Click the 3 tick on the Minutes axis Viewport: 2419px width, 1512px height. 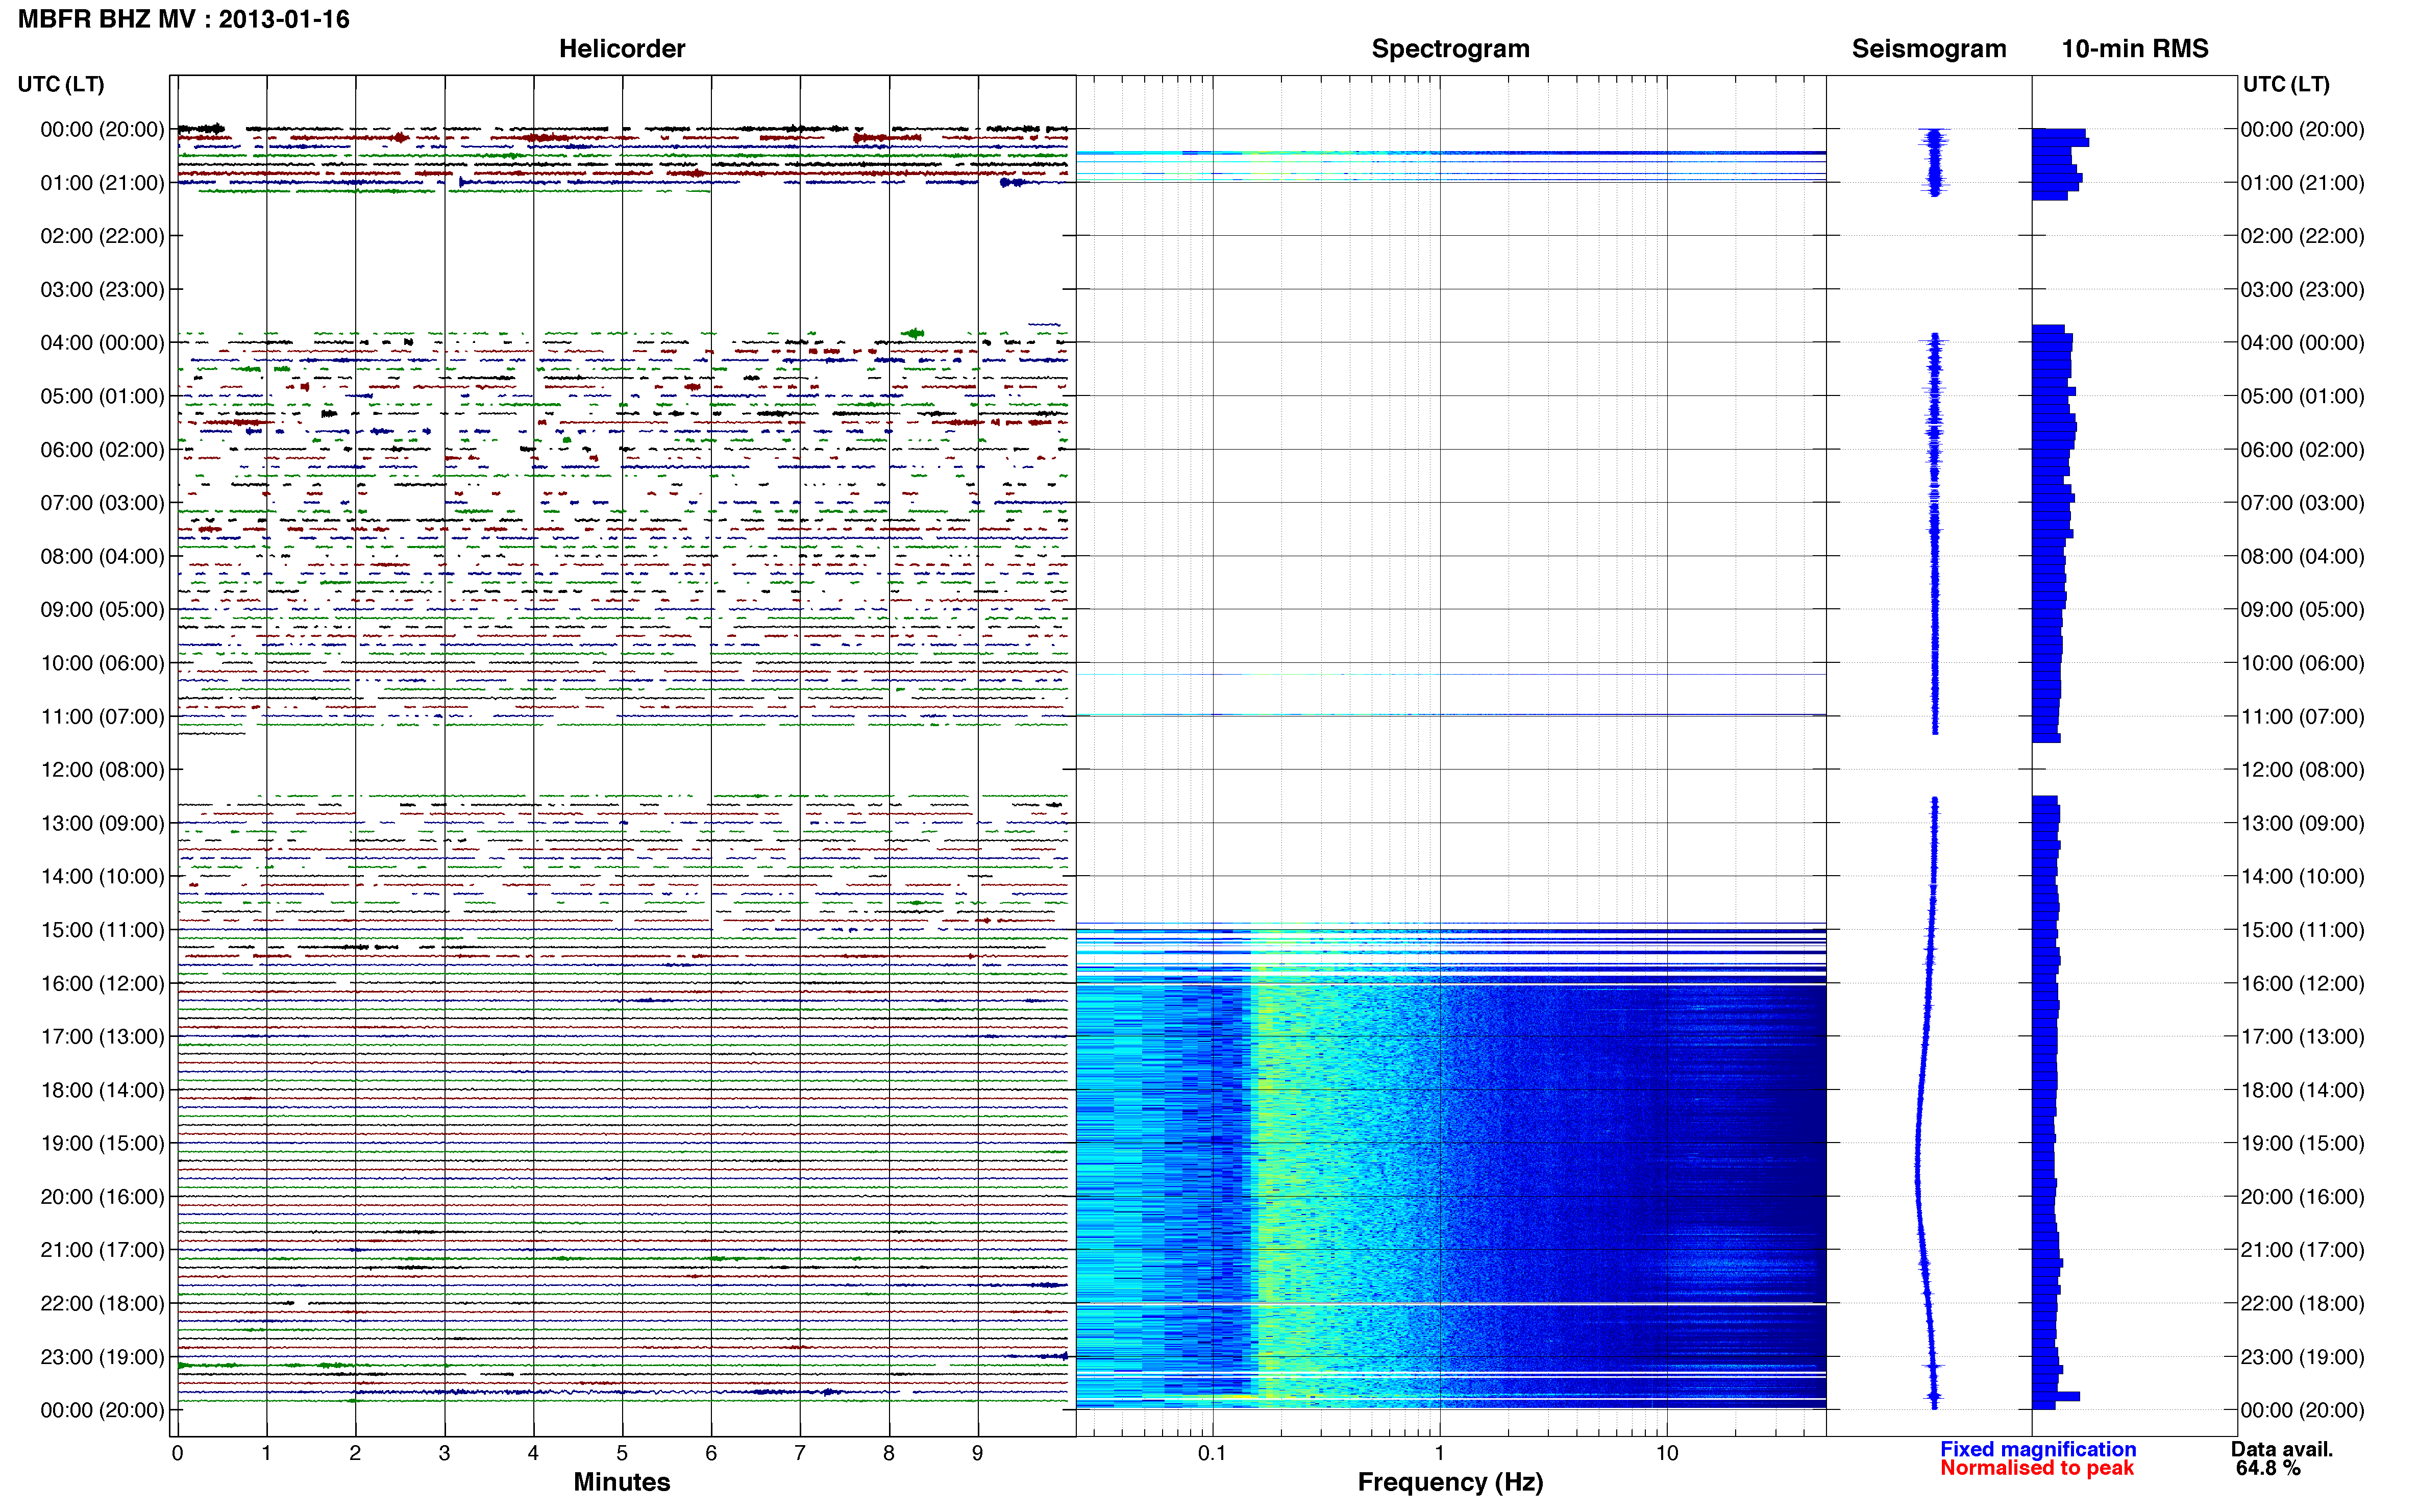tap(444, 1454)
